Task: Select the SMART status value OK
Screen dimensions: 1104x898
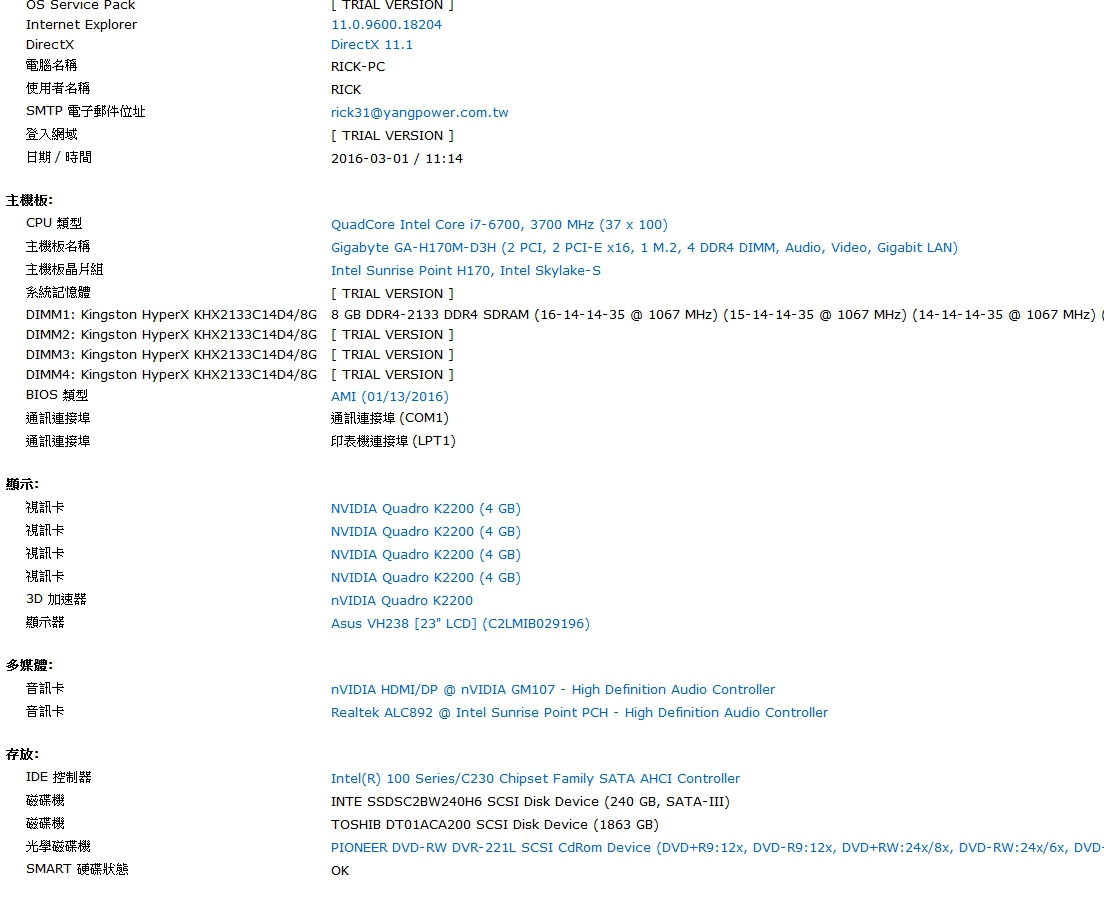Action: [x=340, y=871]
